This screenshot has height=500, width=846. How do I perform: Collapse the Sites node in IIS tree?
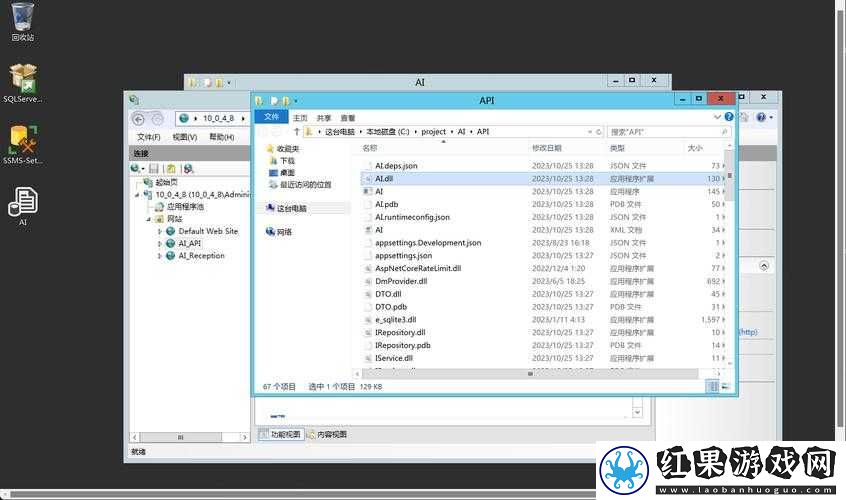point(148,219)
